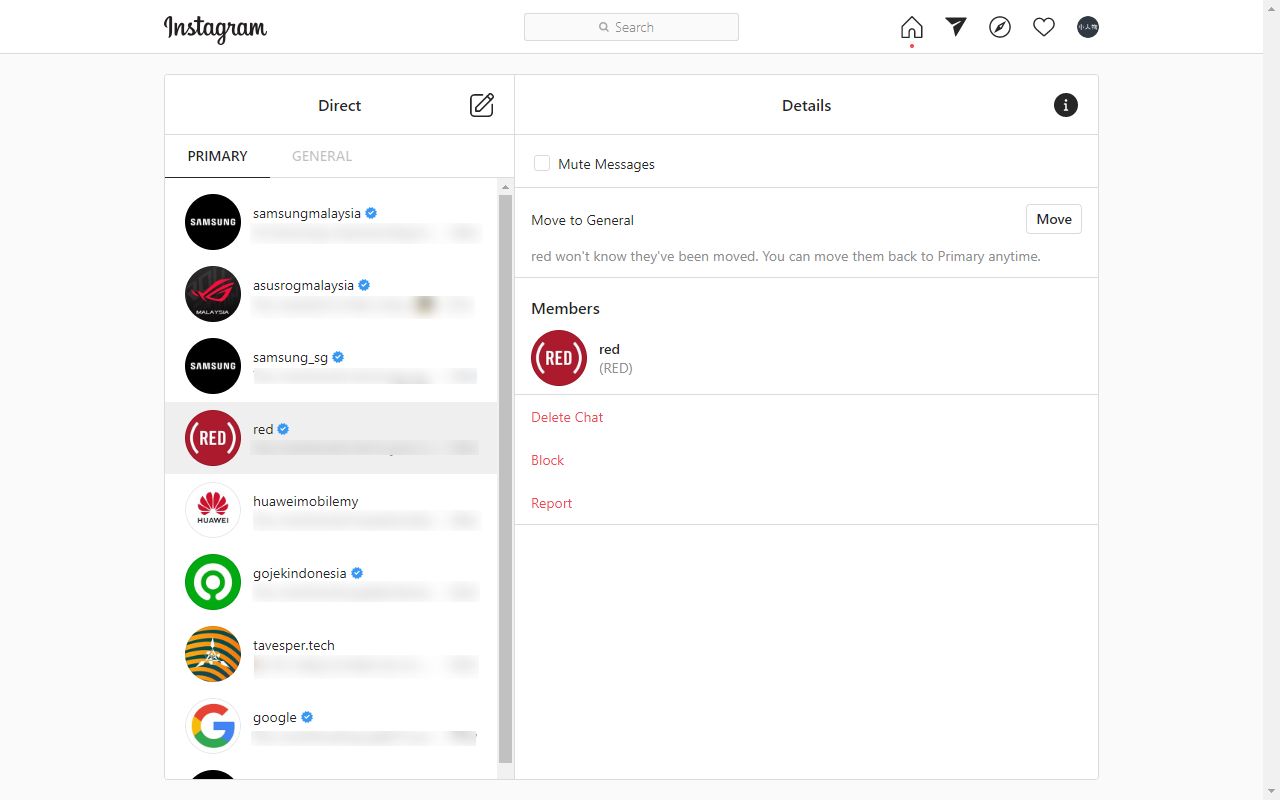Viewport: 1280px width, 800px height.
Task: Click the asusrogmalaysia ROG avatar
Action: (x=213, y=294)
